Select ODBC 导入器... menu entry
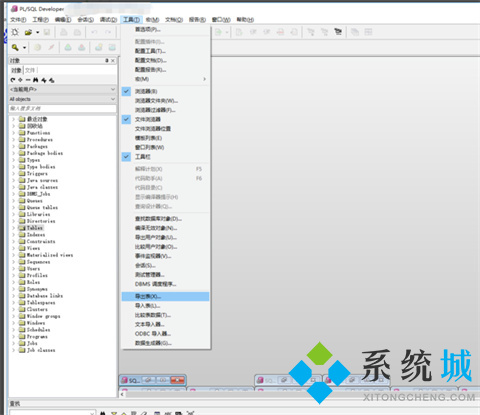Viewport: 480px width, 415px height. [165, 334]
